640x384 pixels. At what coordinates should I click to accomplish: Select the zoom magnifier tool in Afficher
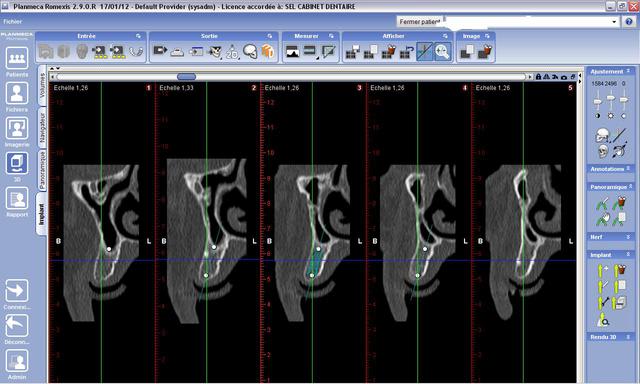[x=442, y=52]
